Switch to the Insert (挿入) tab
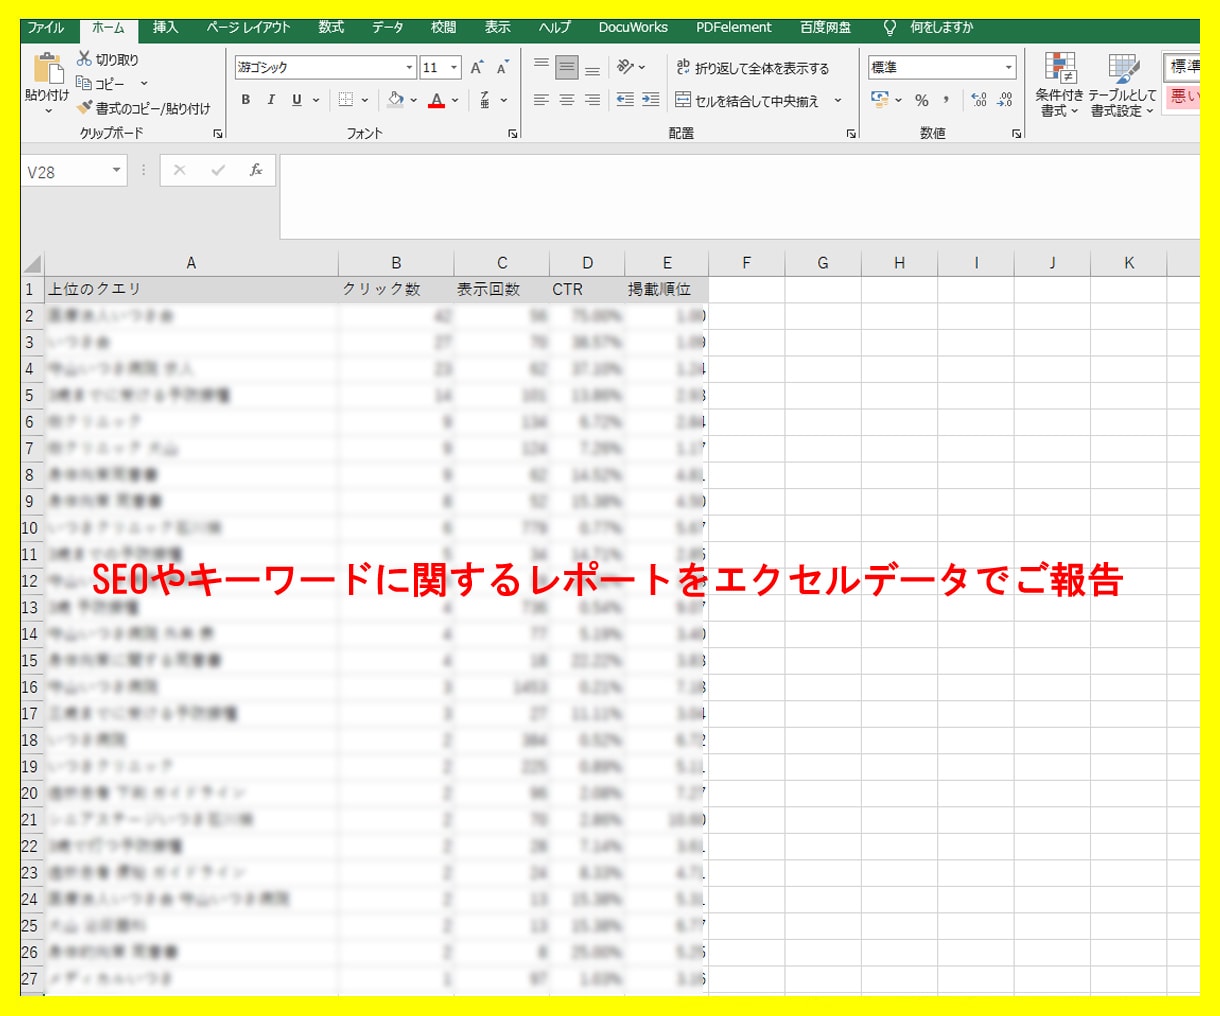Image resolution: width=1220 pixels, height=1016 pixels. click(166, 28)
